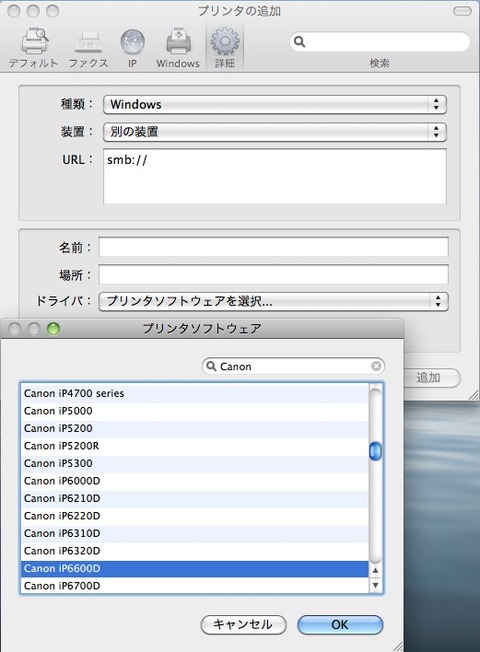This screenshot has width=480, height=652.
Task: Click the blue driver list scrollbar thumb
Action: tap(375, 451)
